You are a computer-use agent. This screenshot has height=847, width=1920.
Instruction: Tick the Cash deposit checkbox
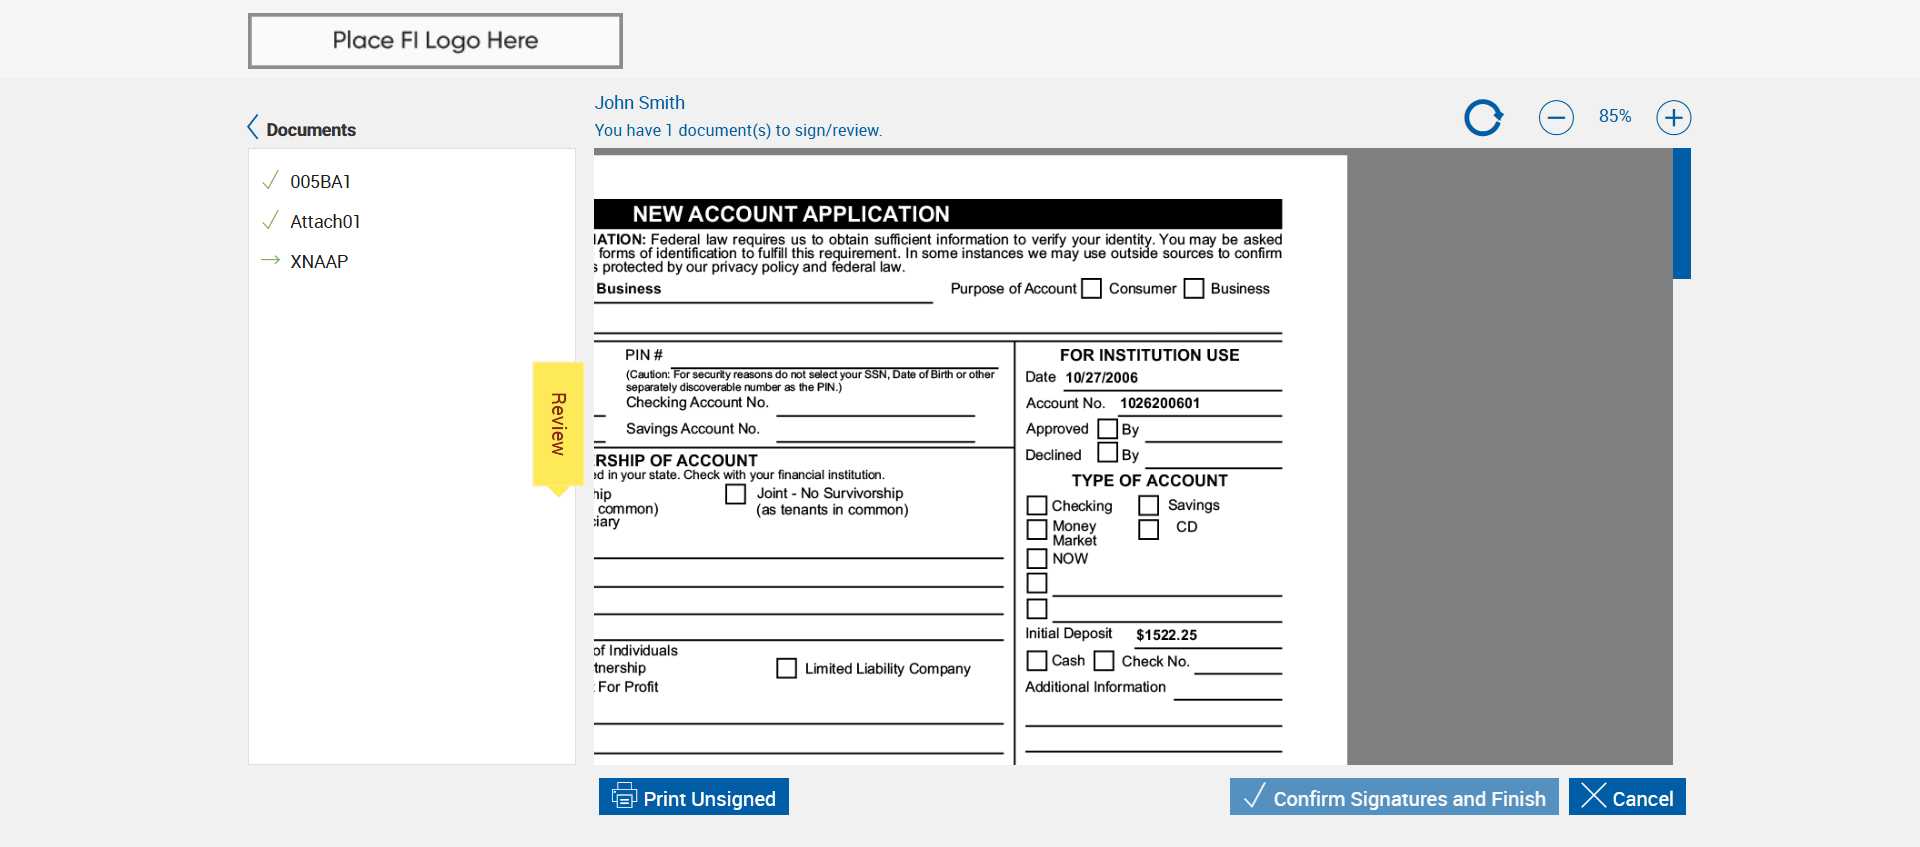(1037, 661)
